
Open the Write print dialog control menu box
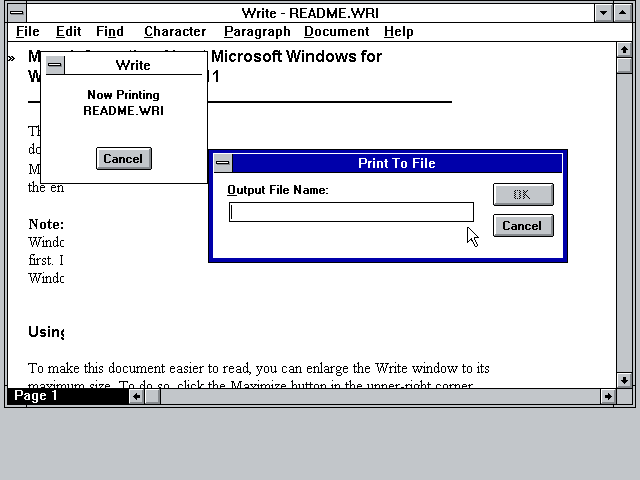pyautogui.click(x=55, y=65)
